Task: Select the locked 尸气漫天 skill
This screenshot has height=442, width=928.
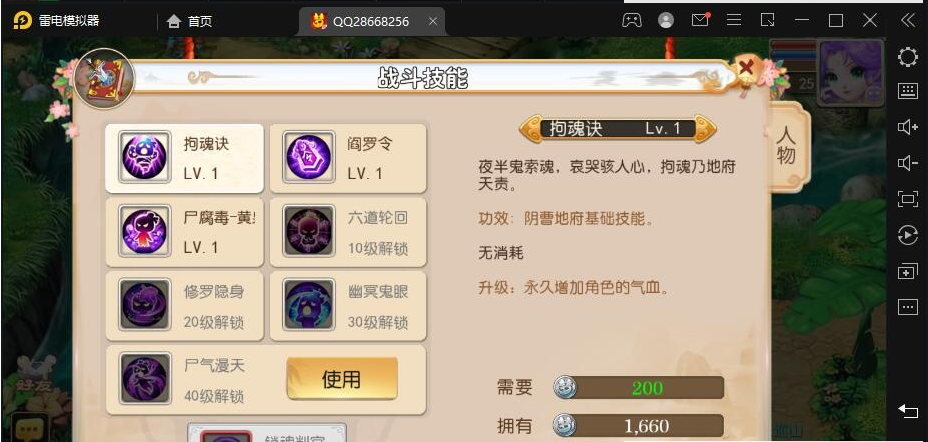Action: point(185,379)
